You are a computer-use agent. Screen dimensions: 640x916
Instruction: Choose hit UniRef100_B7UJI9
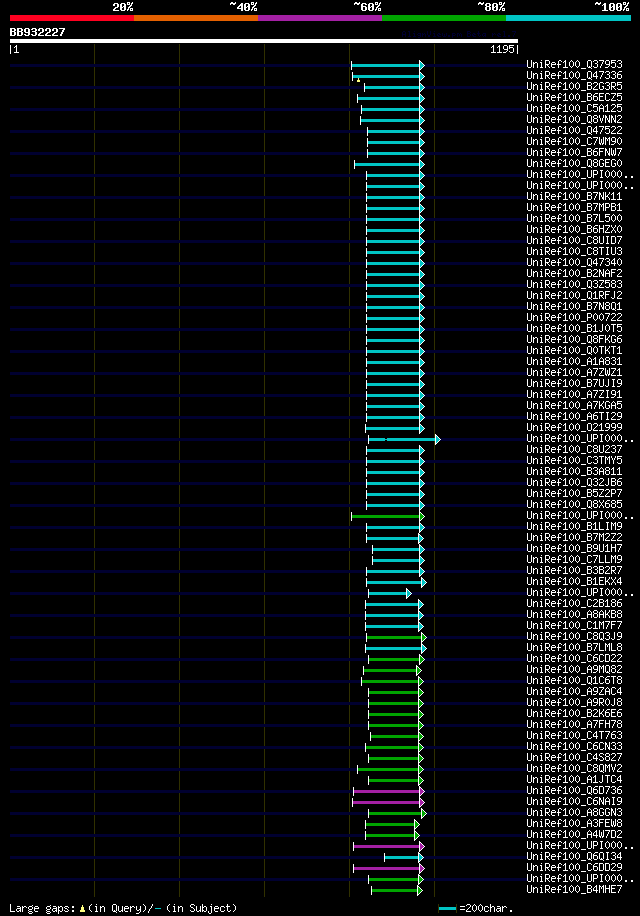[574, 384]
